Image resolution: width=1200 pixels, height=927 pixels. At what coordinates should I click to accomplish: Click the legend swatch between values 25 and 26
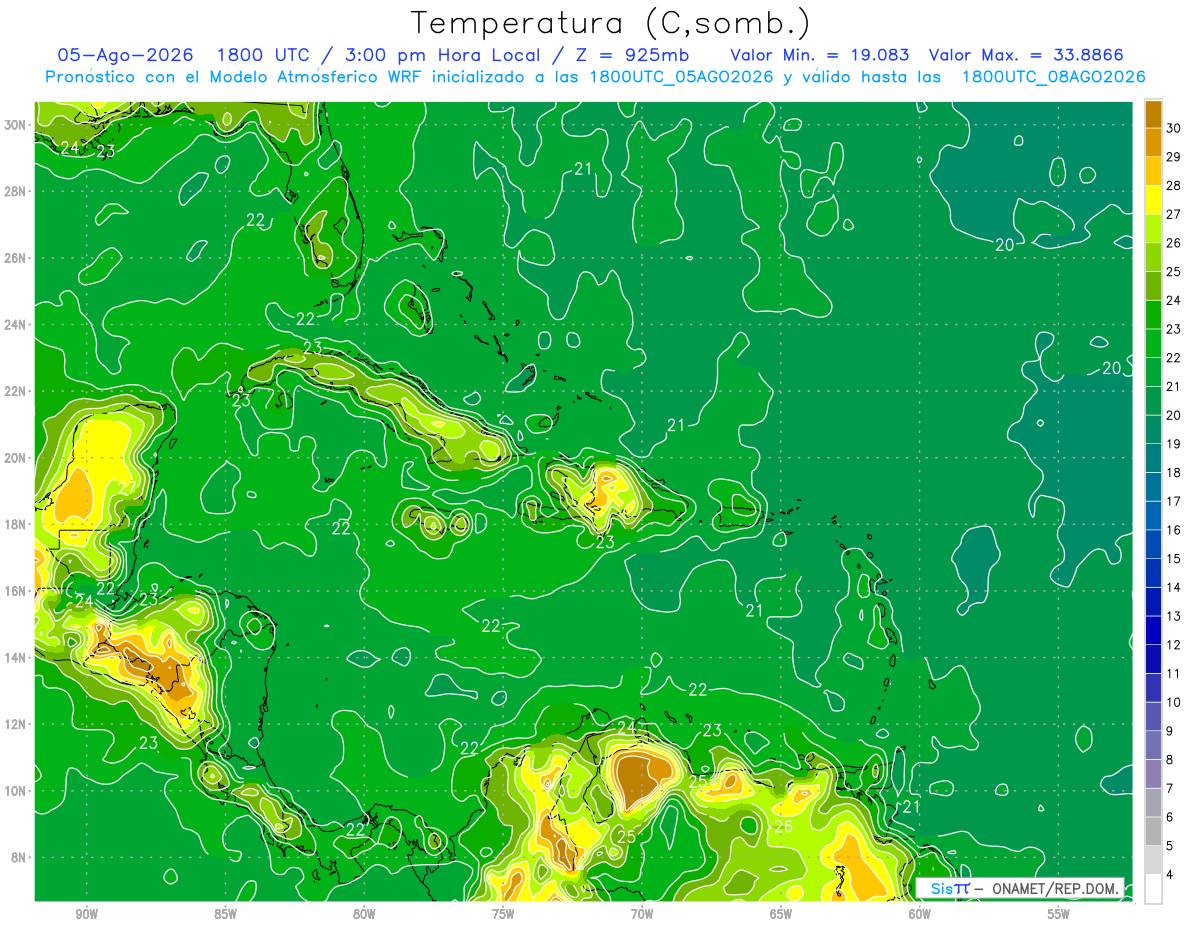click(1153, 257)
